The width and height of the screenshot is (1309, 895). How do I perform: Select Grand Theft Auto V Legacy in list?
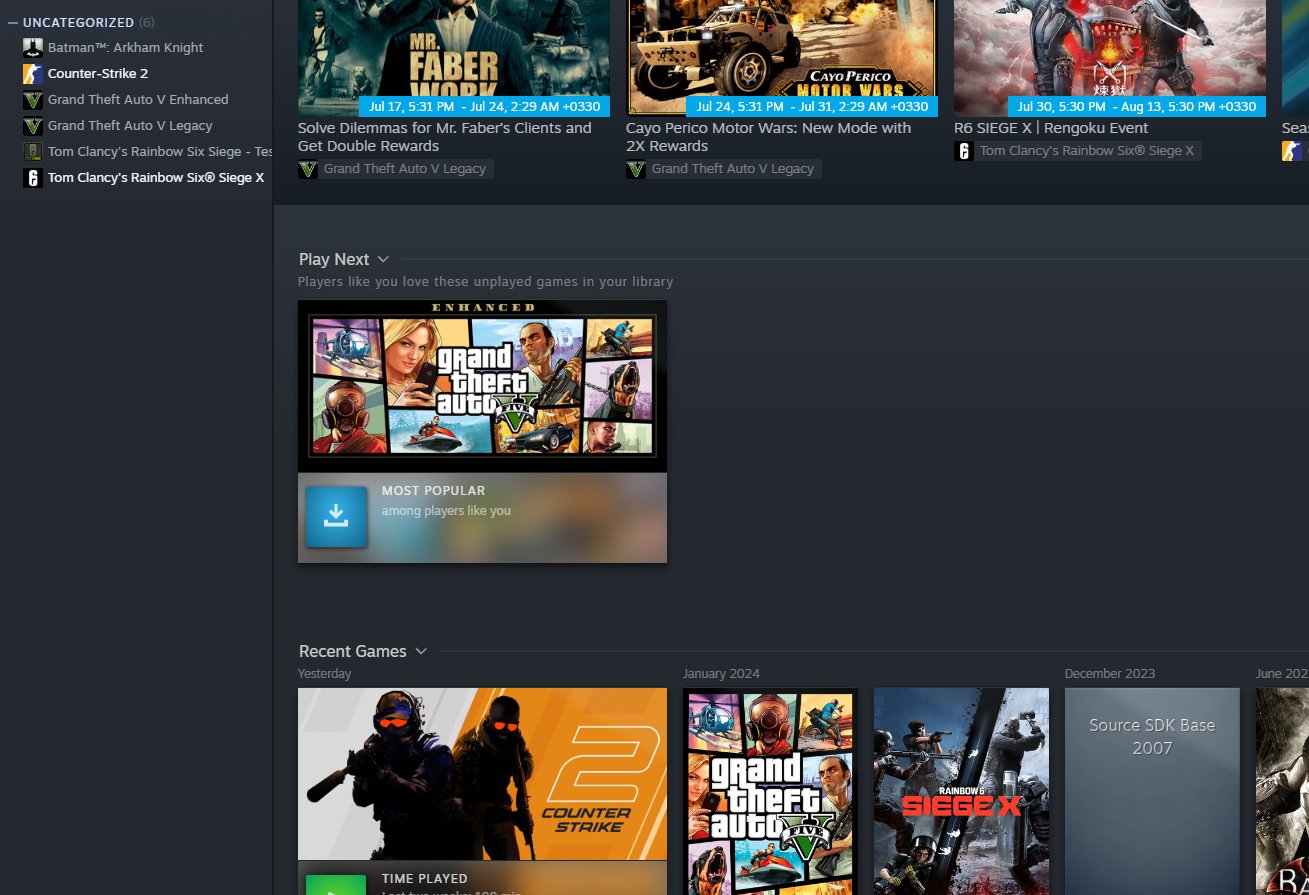click(x=130, y=125)
